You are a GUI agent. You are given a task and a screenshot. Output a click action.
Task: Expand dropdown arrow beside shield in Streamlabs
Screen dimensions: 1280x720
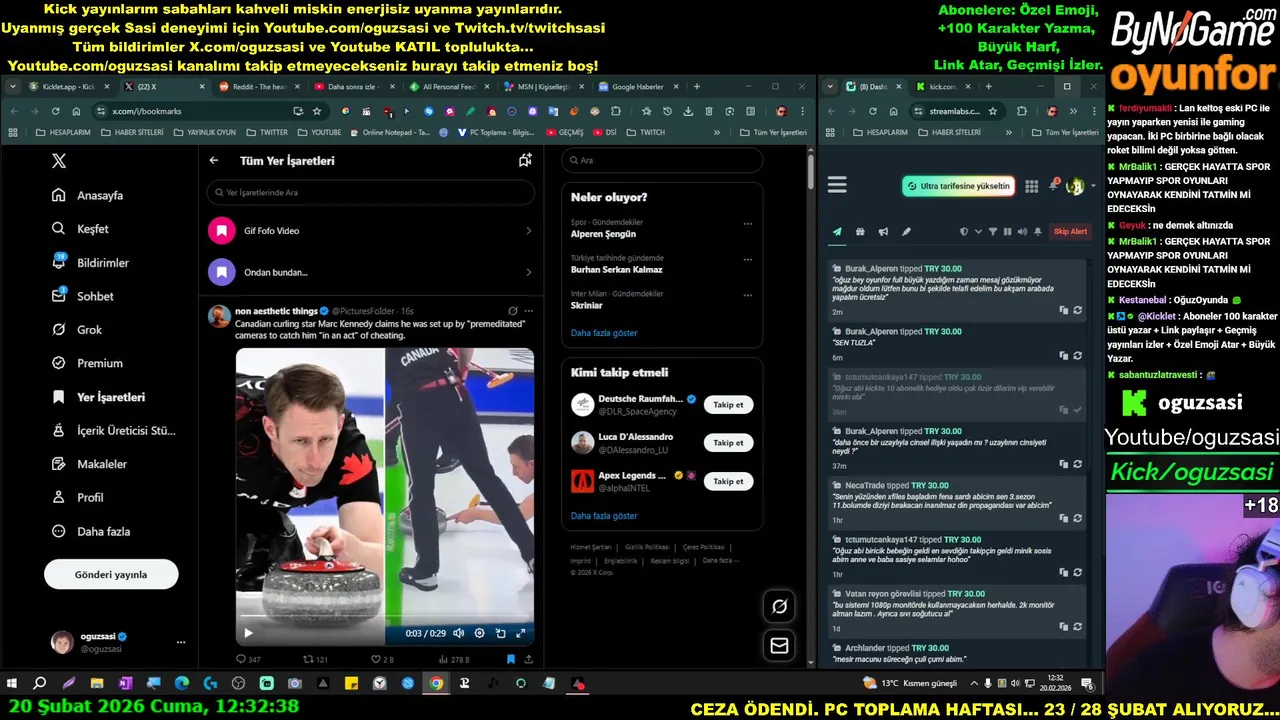point(978,232)
